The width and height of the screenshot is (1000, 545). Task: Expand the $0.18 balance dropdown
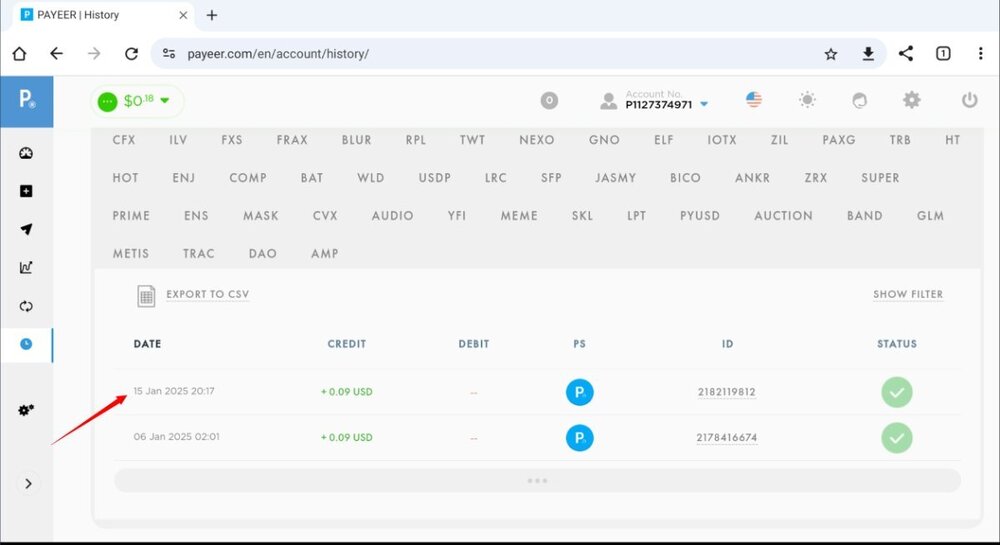tap(138, 101)
